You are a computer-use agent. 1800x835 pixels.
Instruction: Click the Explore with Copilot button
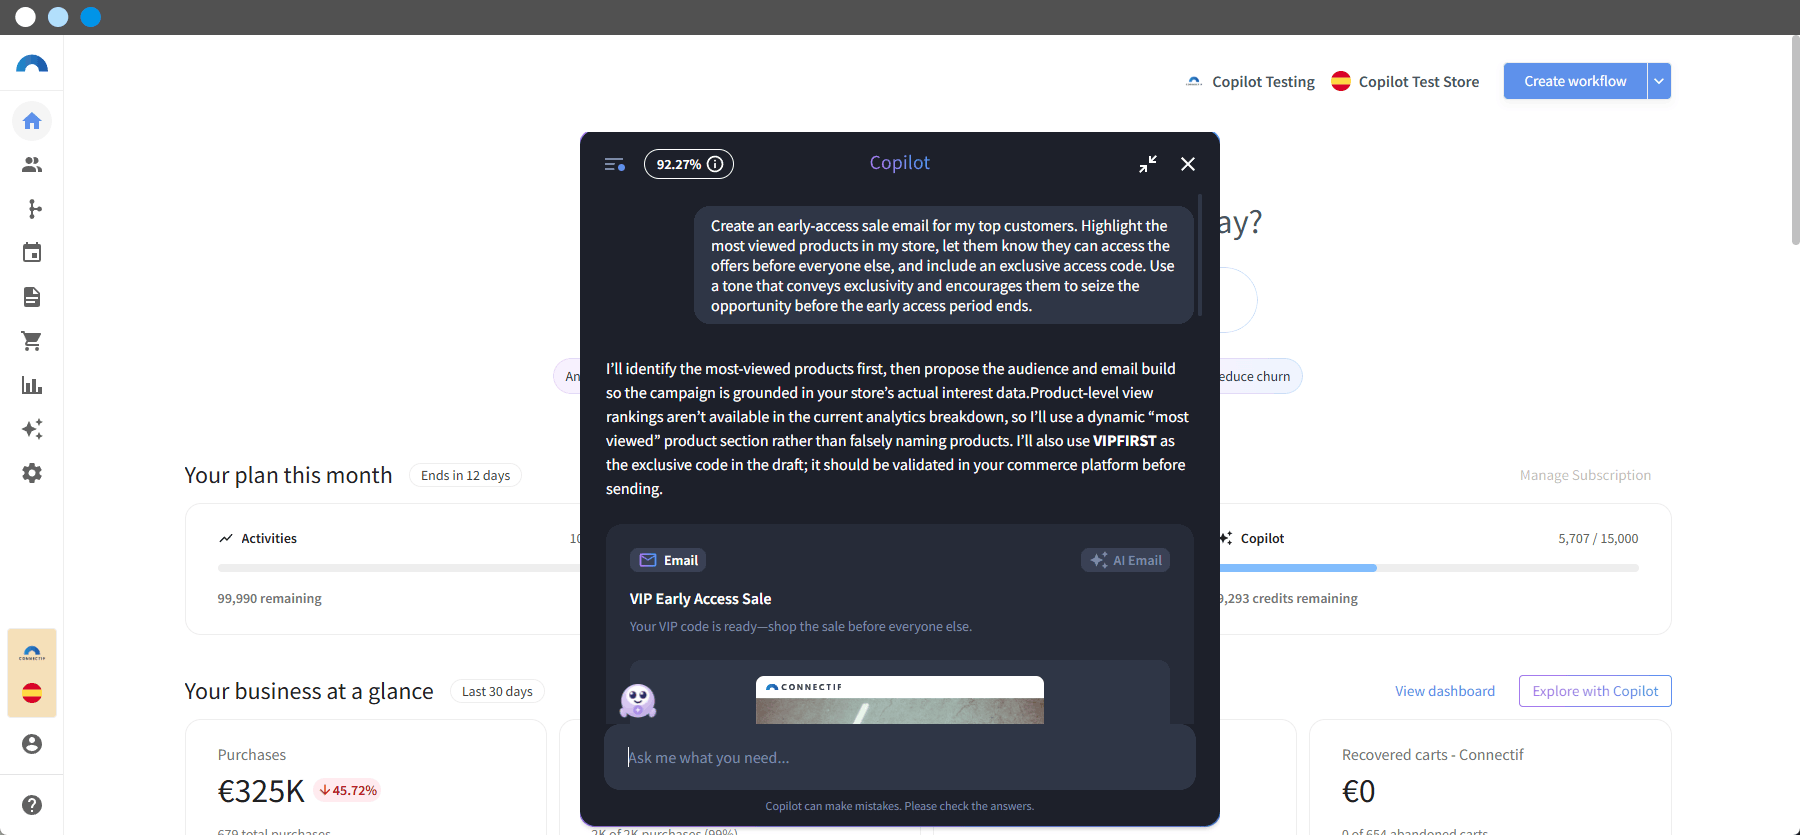(x=1595, y=691)
